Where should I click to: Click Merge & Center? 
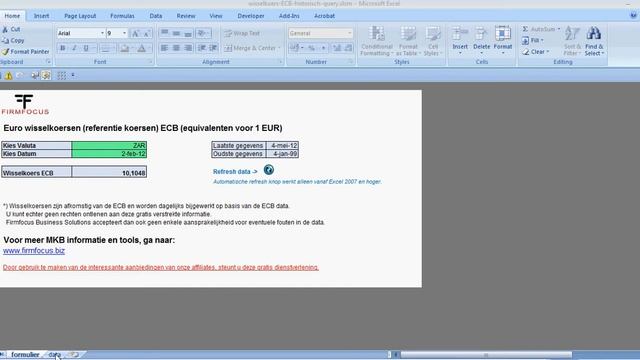click(x=252, y=48)
